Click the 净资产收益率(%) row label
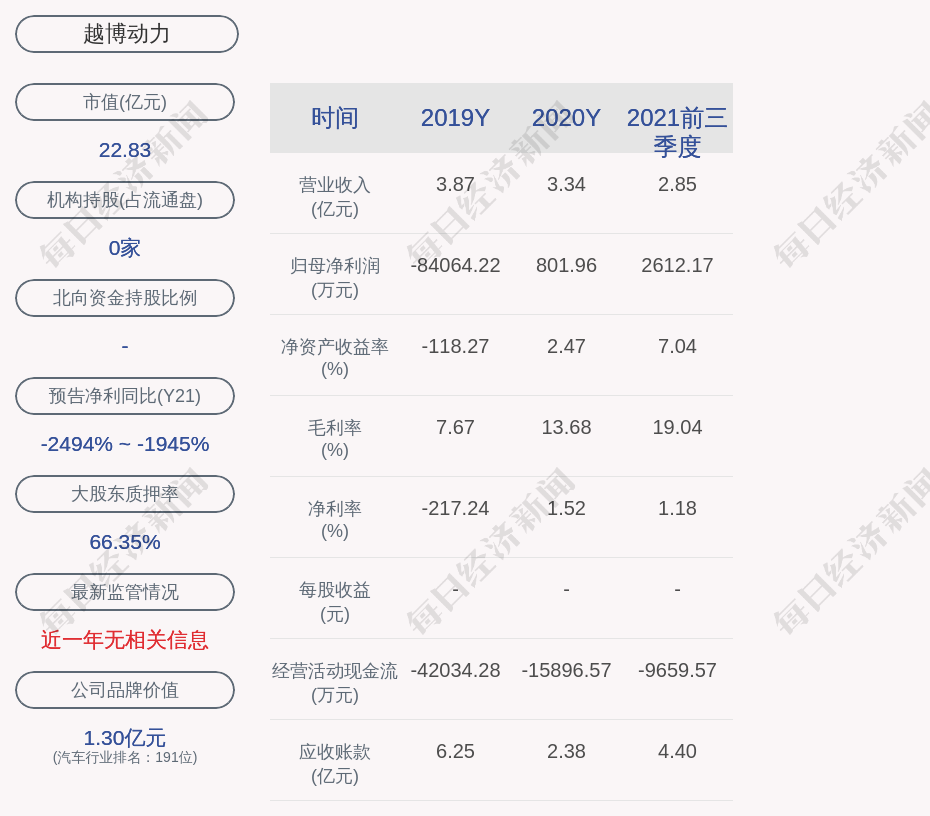930x816 pixels. click(335, 358)
